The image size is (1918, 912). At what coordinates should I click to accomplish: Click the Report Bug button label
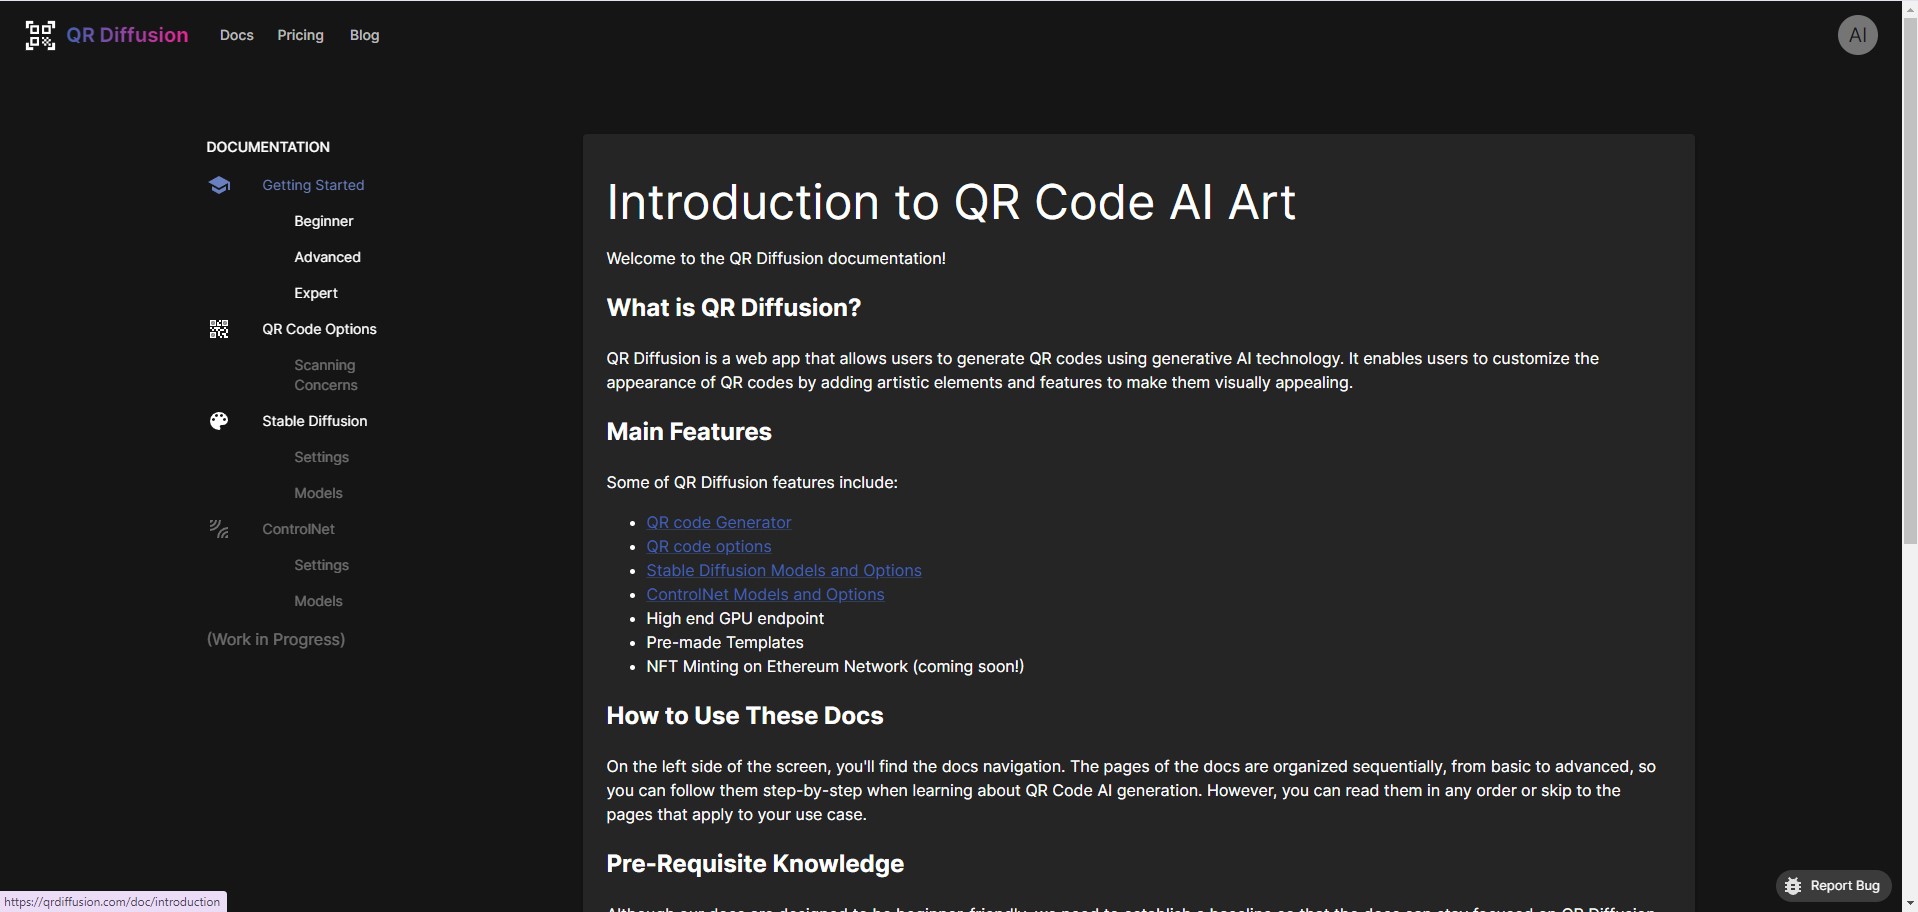tap(1845, 886)
